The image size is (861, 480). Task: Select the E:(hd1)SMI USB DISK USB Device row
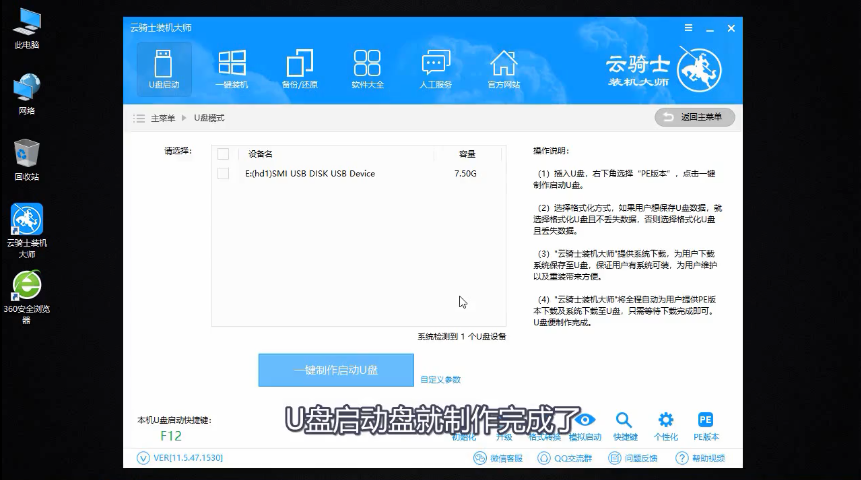(359, 174)
